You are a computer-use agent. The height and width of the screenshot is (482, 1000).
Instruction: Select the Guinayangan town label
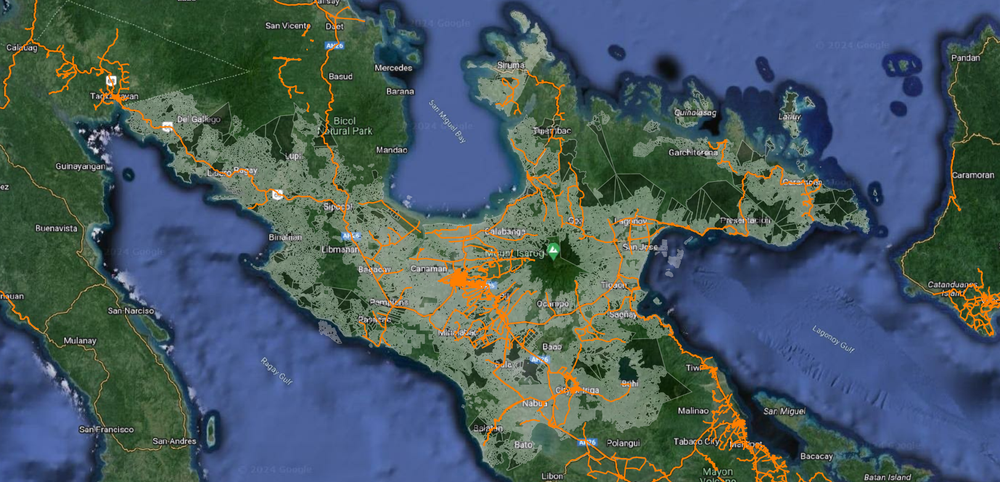(x=80, y=166)
